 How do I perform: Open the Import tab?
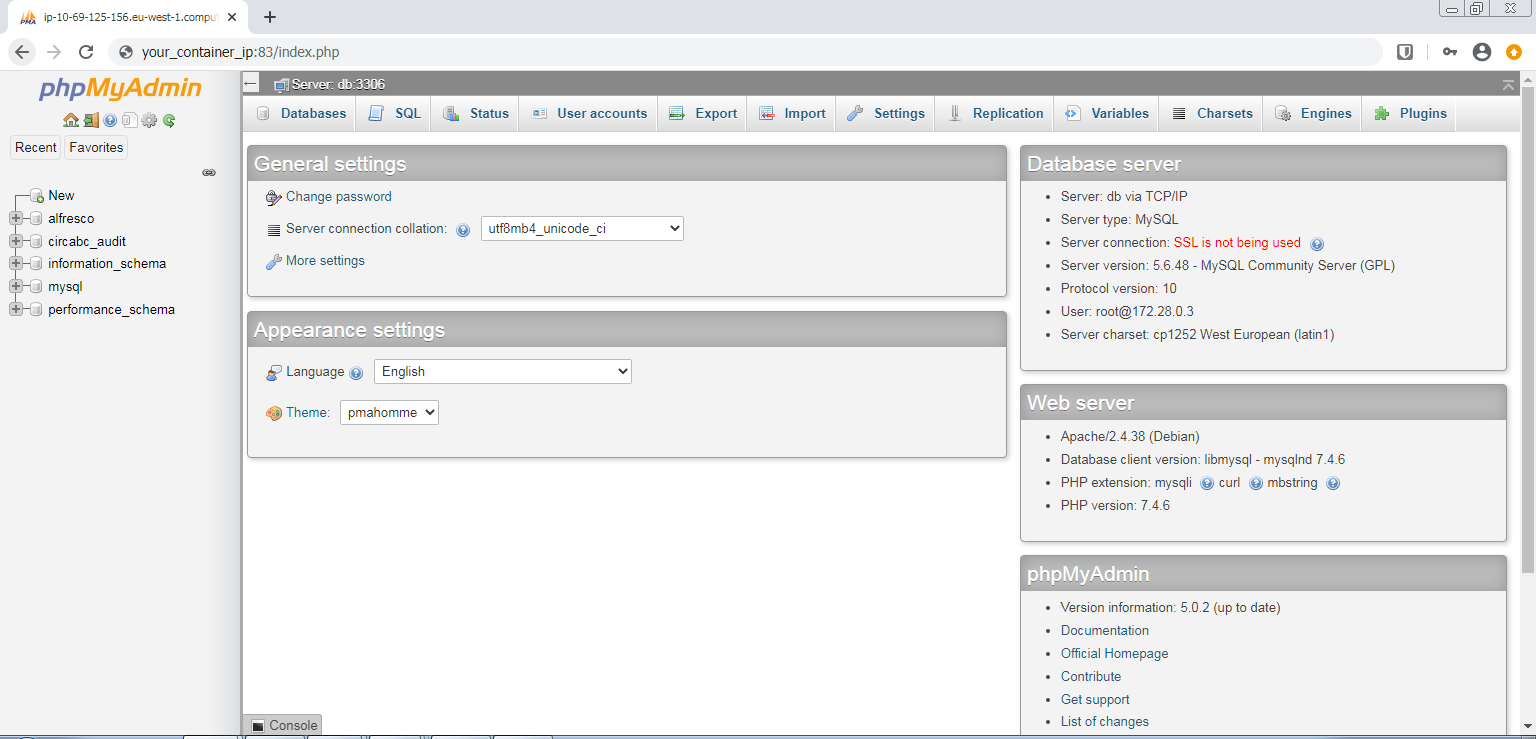pos(792,114)
